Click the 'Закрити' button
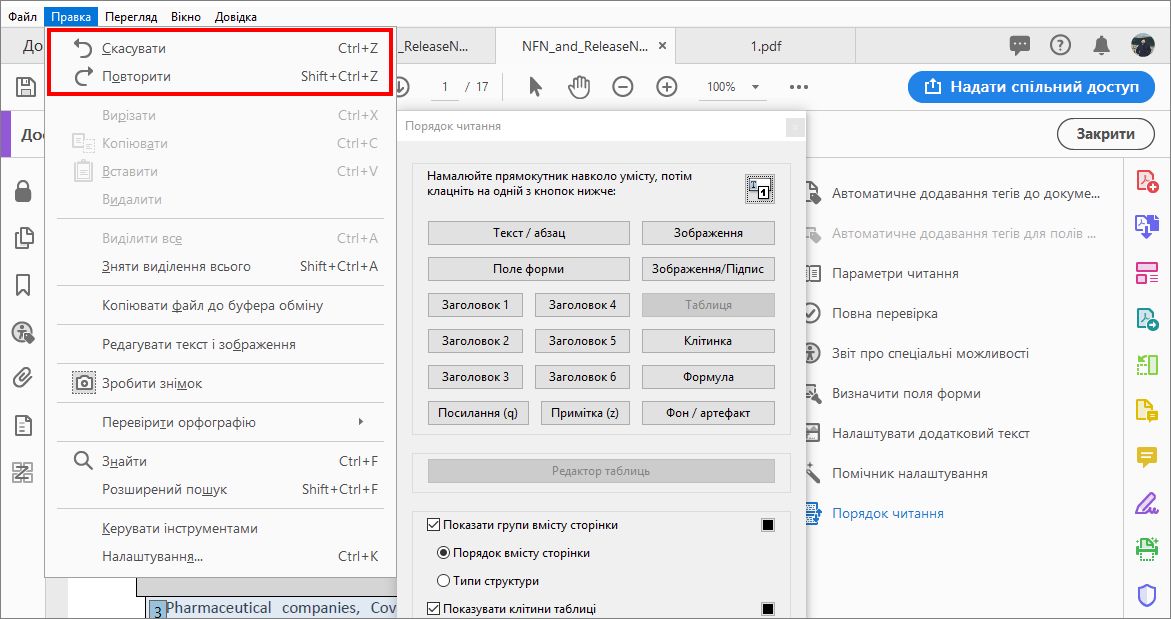The width and height of the screenshot is (1171, 619). pyautogui.click(x=1105, y=134)
